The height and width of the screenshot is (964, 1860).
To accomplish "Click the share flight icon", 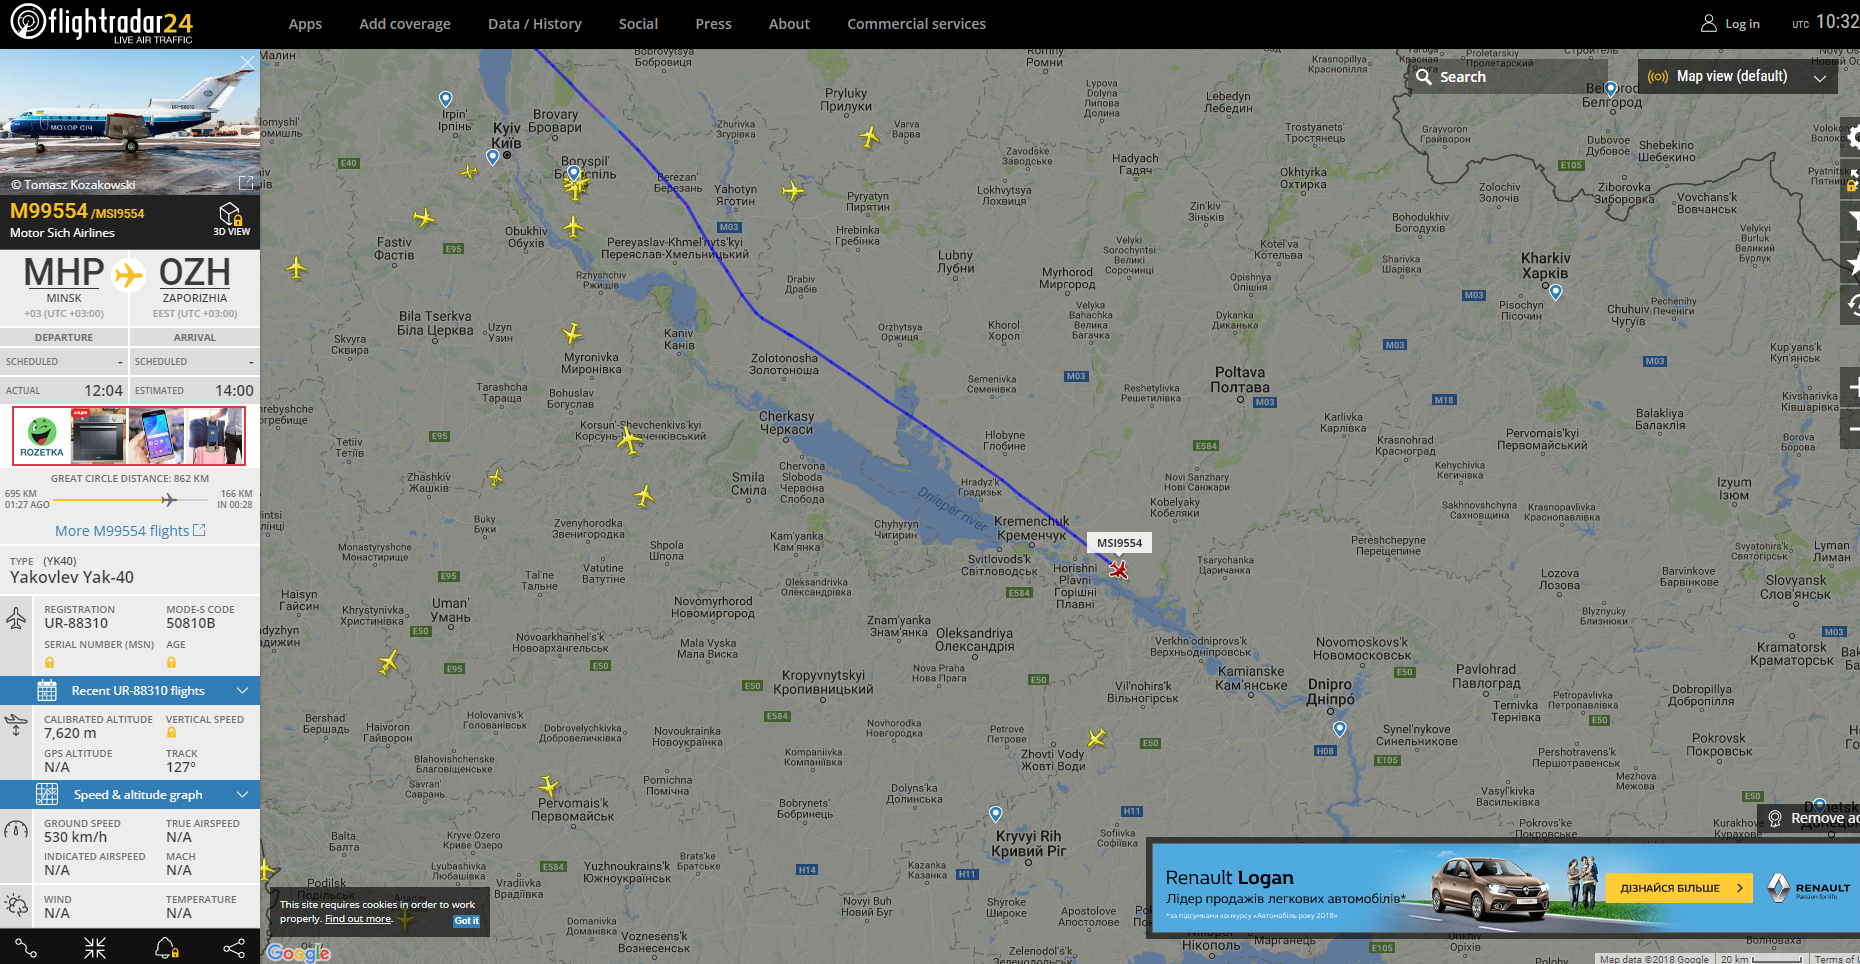I will [234, 948].
